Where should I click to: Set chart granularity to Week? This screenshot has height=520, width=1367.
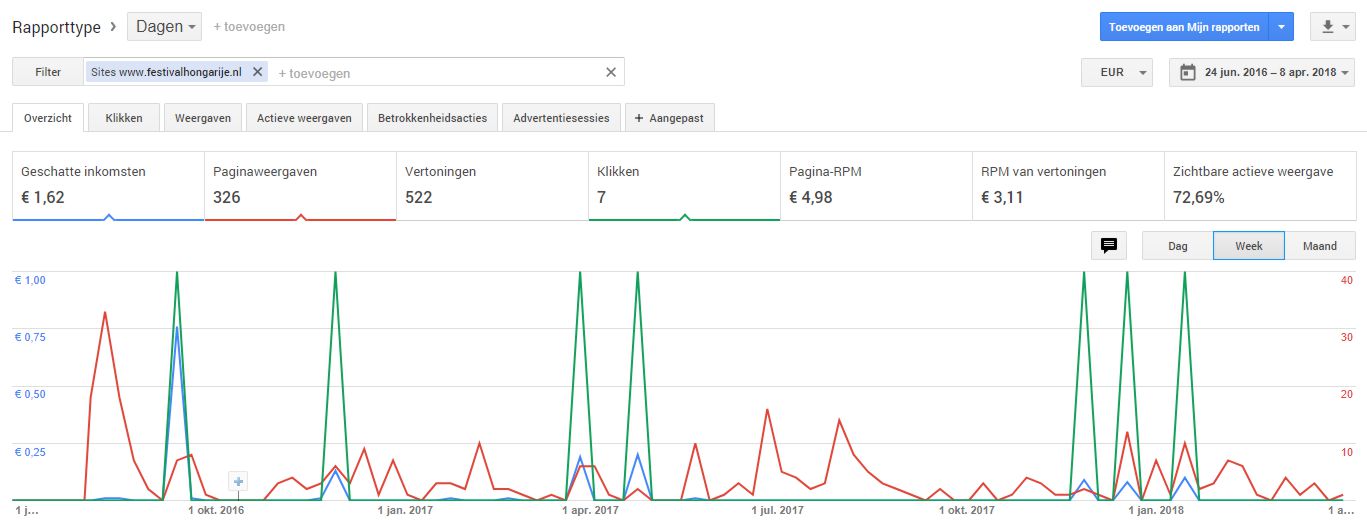(x=1249, y=245)
